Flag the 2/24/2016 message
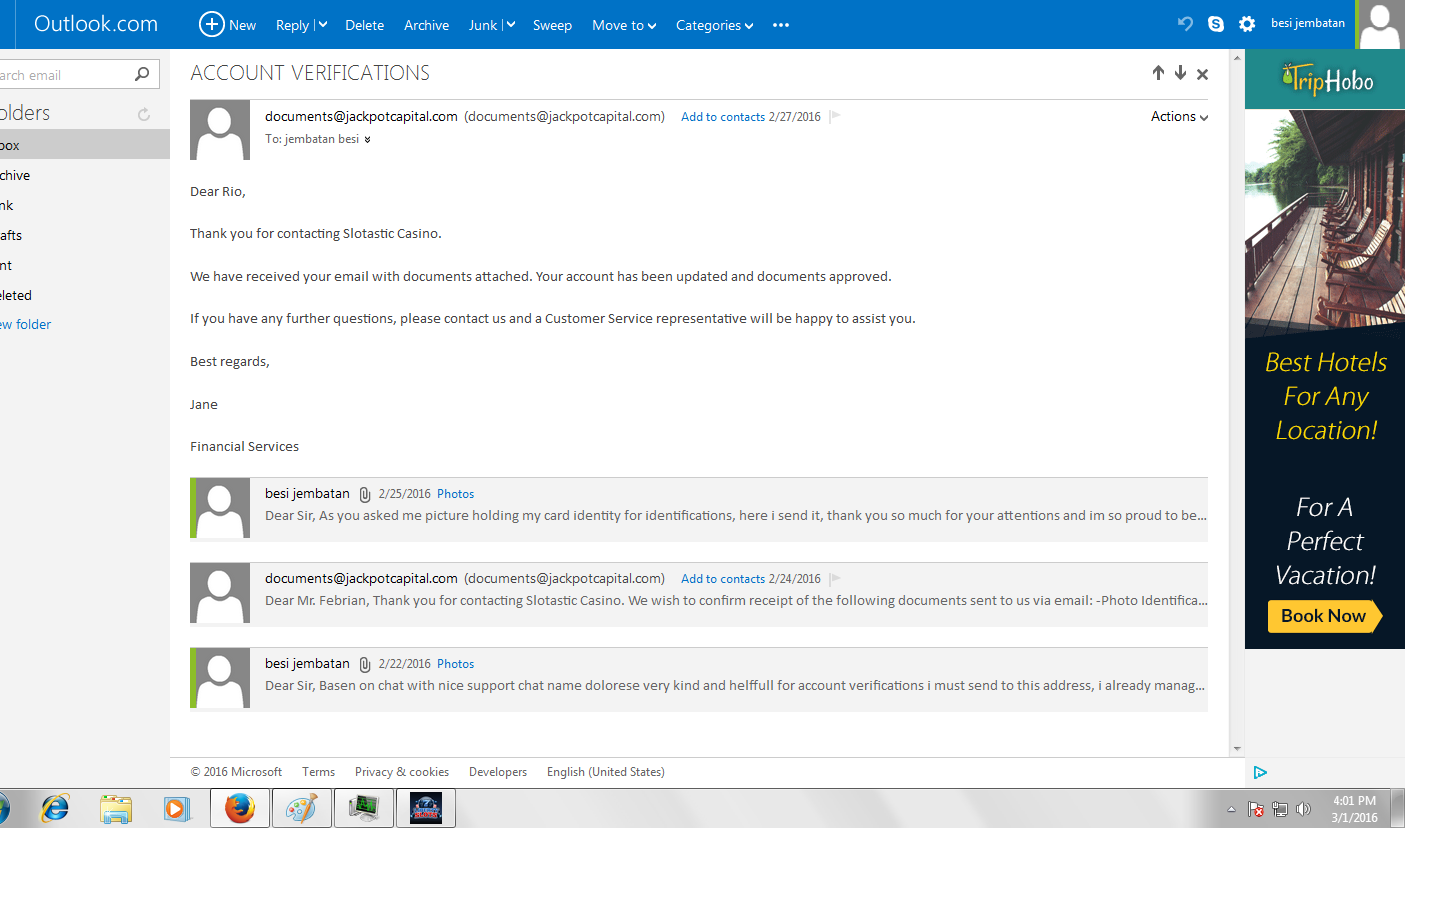This screenshot has width=1440, height=900. click(x=835, y=578)
